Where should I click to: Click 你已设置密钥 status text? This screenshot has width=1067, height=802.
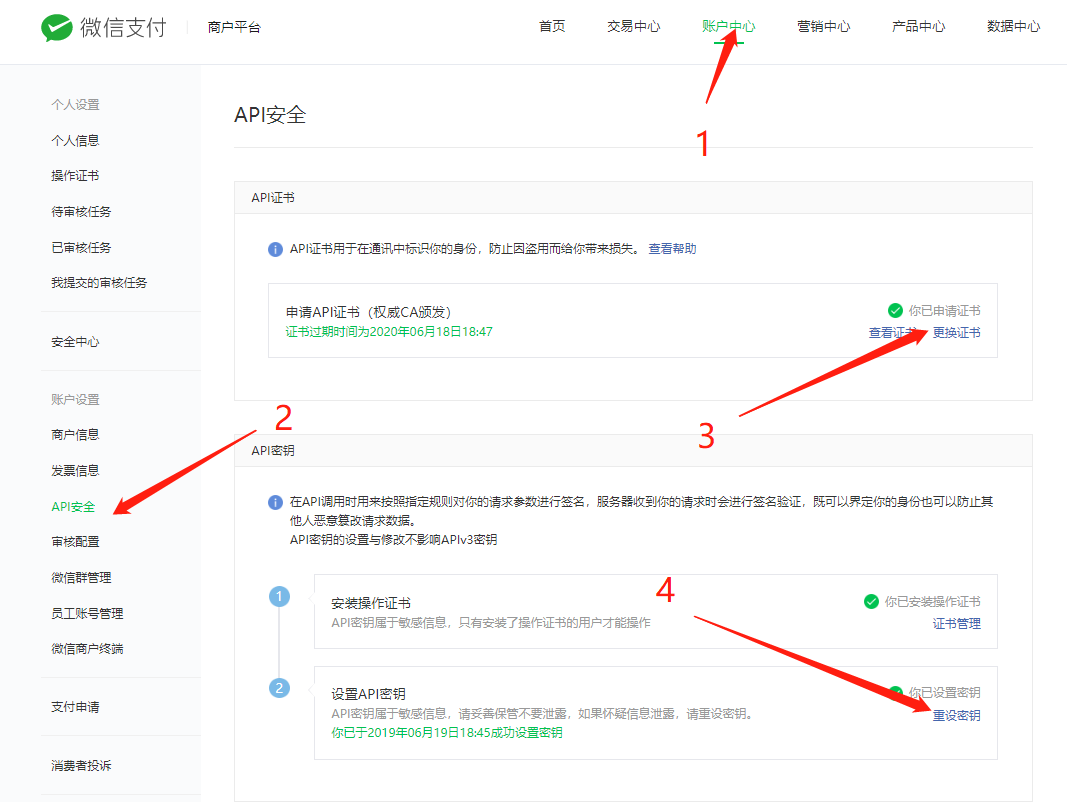pos(945,693)
